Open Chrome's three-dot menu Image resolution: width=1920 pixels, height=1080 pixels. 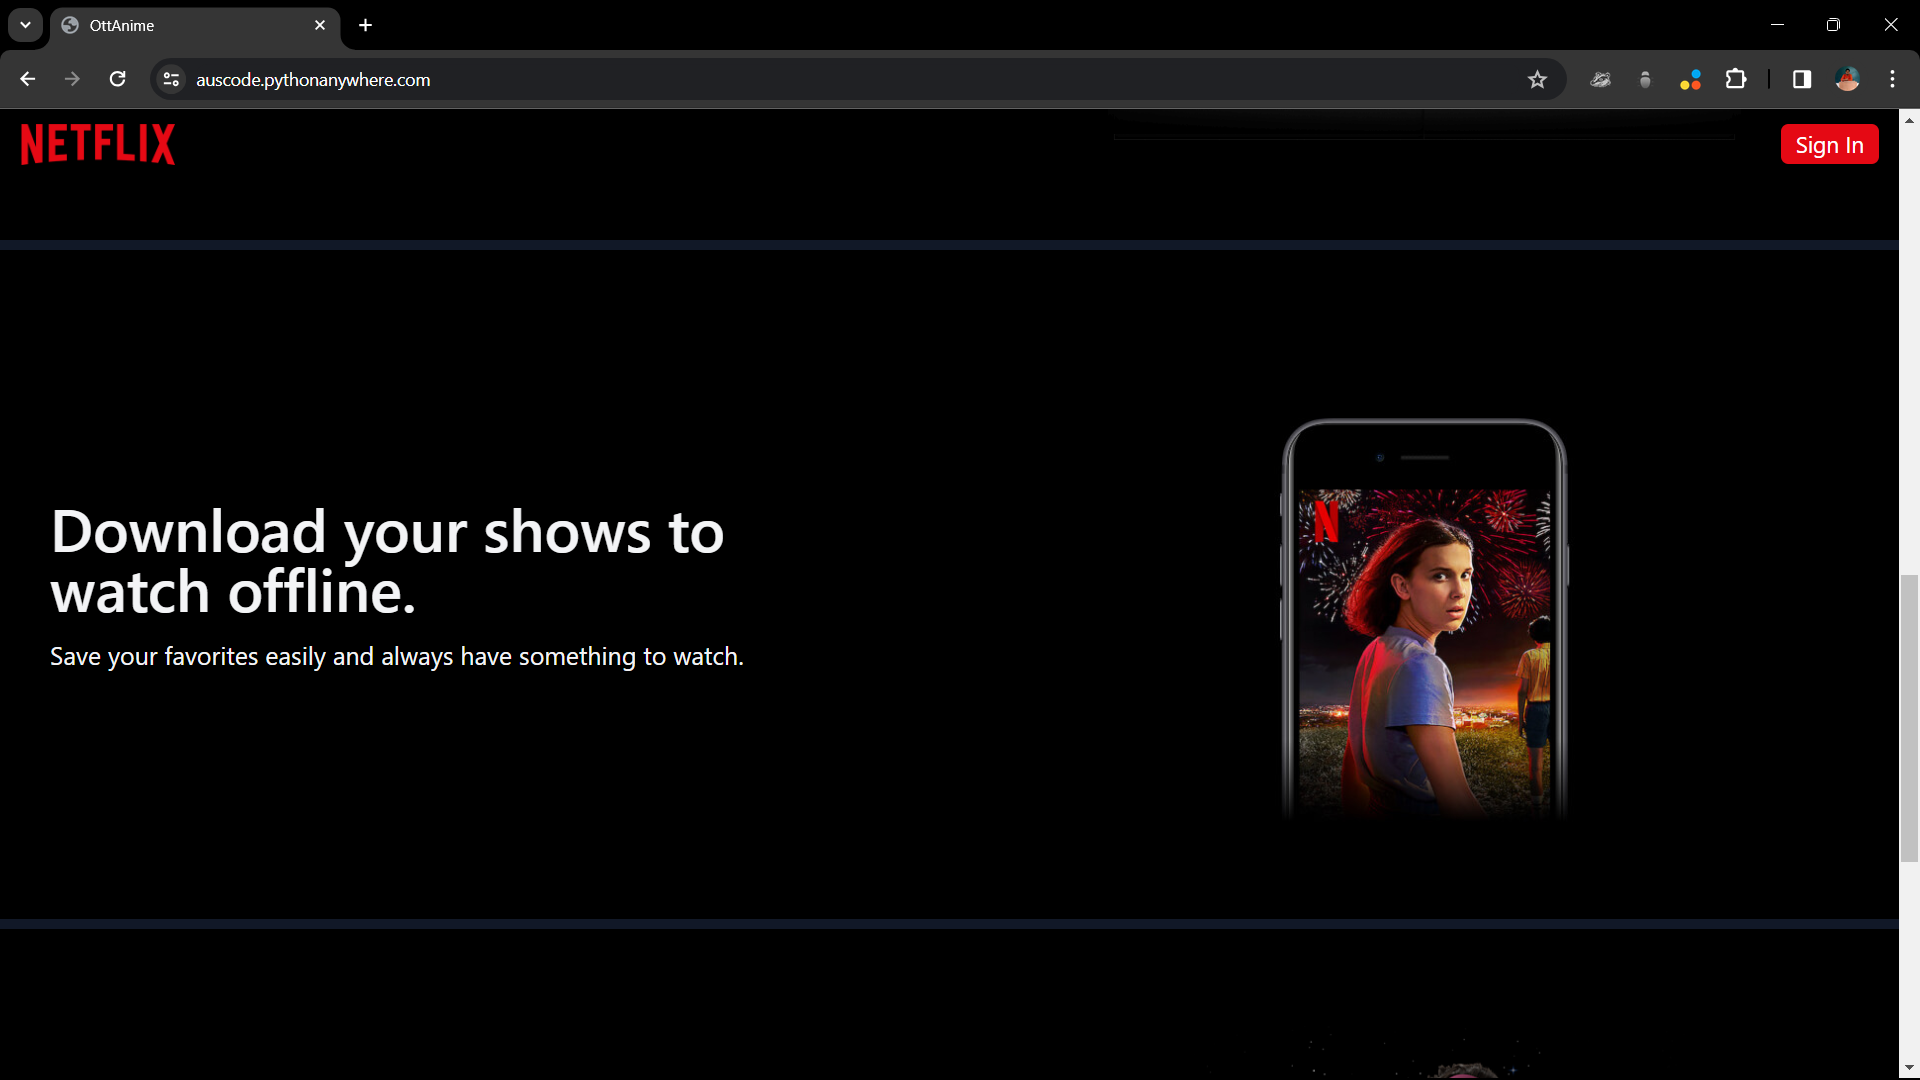click(1892, 79)
